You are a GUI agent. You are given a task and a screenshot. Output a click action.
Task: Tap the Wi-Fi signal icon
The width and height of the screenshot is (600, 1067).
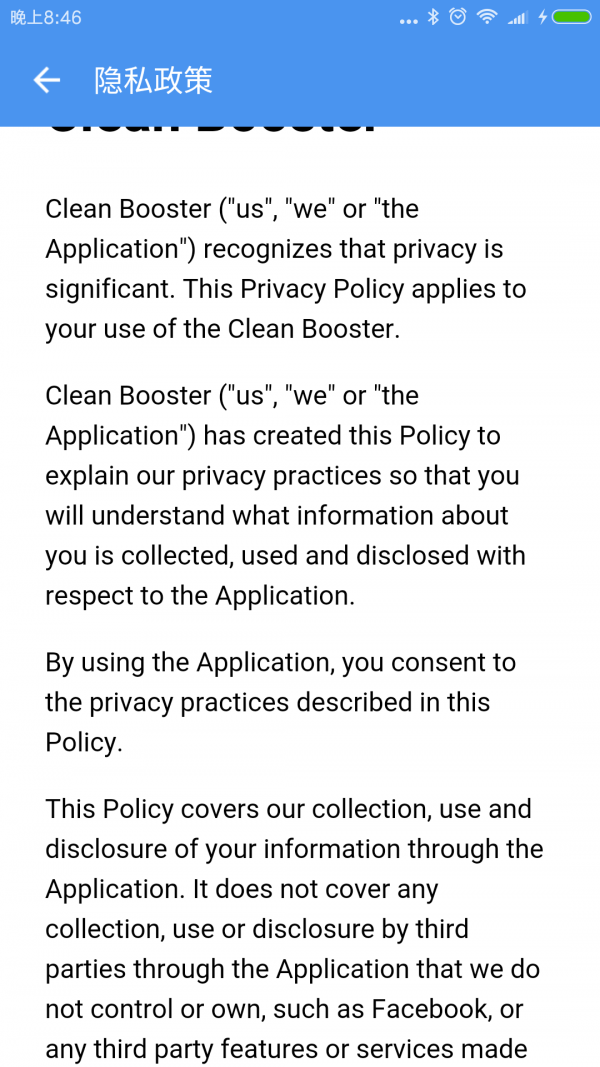coord(487,18)
